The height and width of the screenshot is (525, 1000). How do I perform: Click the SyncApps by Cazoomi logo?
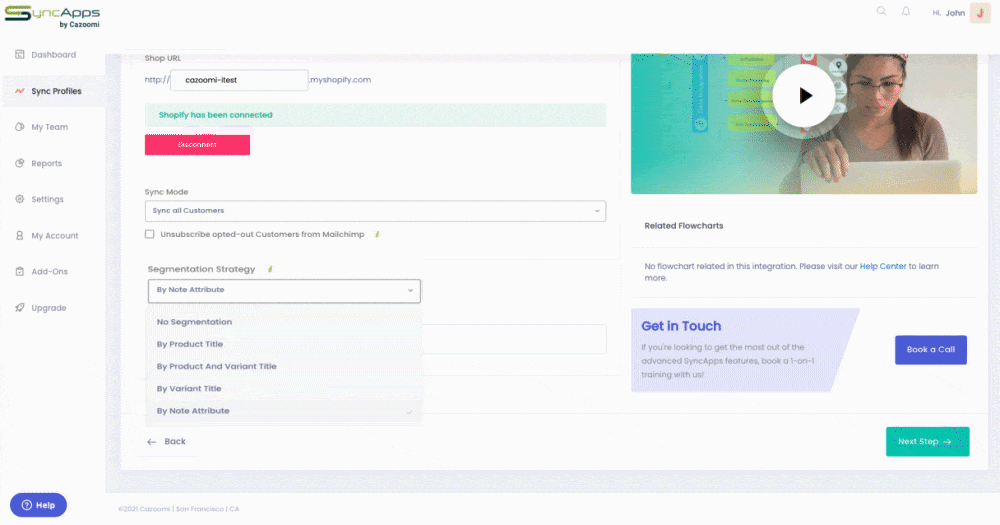pyautogui.click(x=52, y=17)
